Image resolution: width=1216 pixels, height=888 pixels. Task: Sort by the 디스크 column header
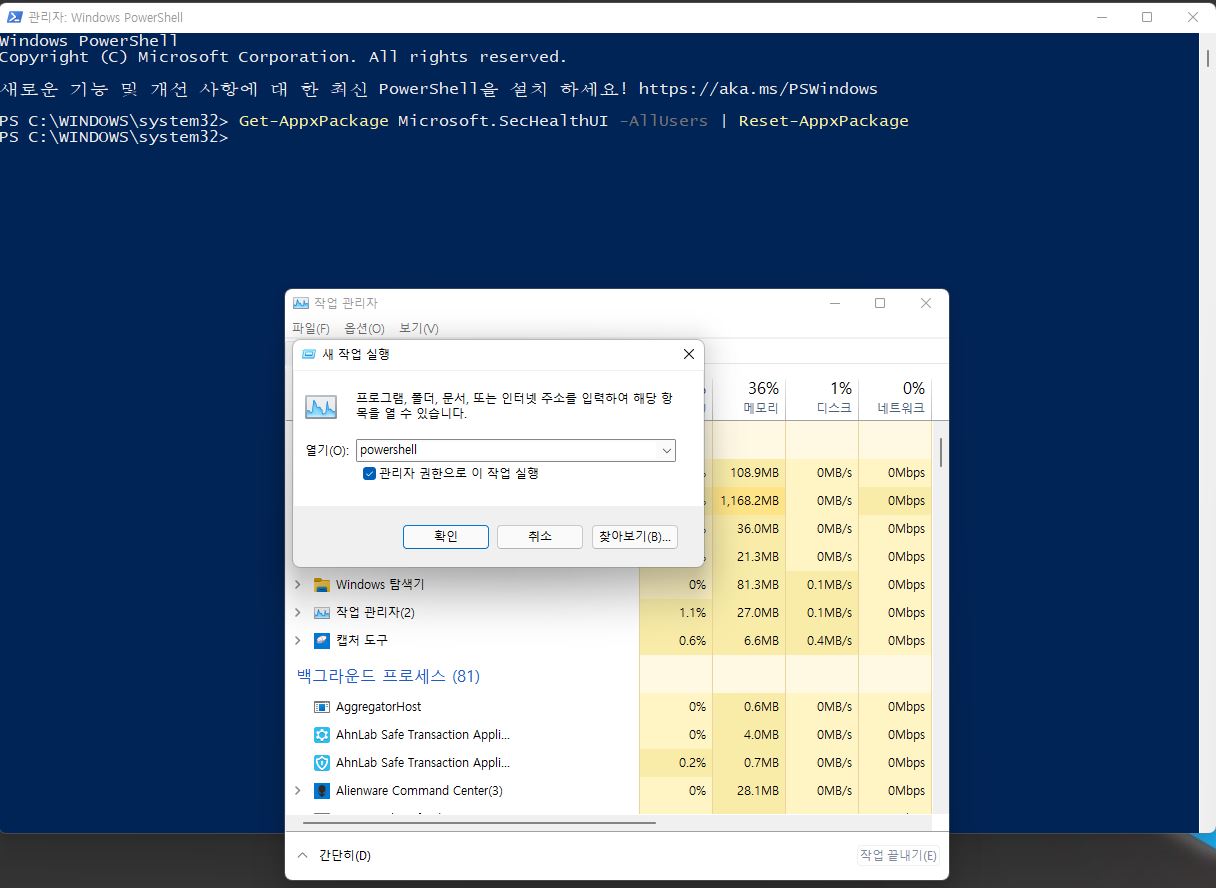[x=822, y=398]
